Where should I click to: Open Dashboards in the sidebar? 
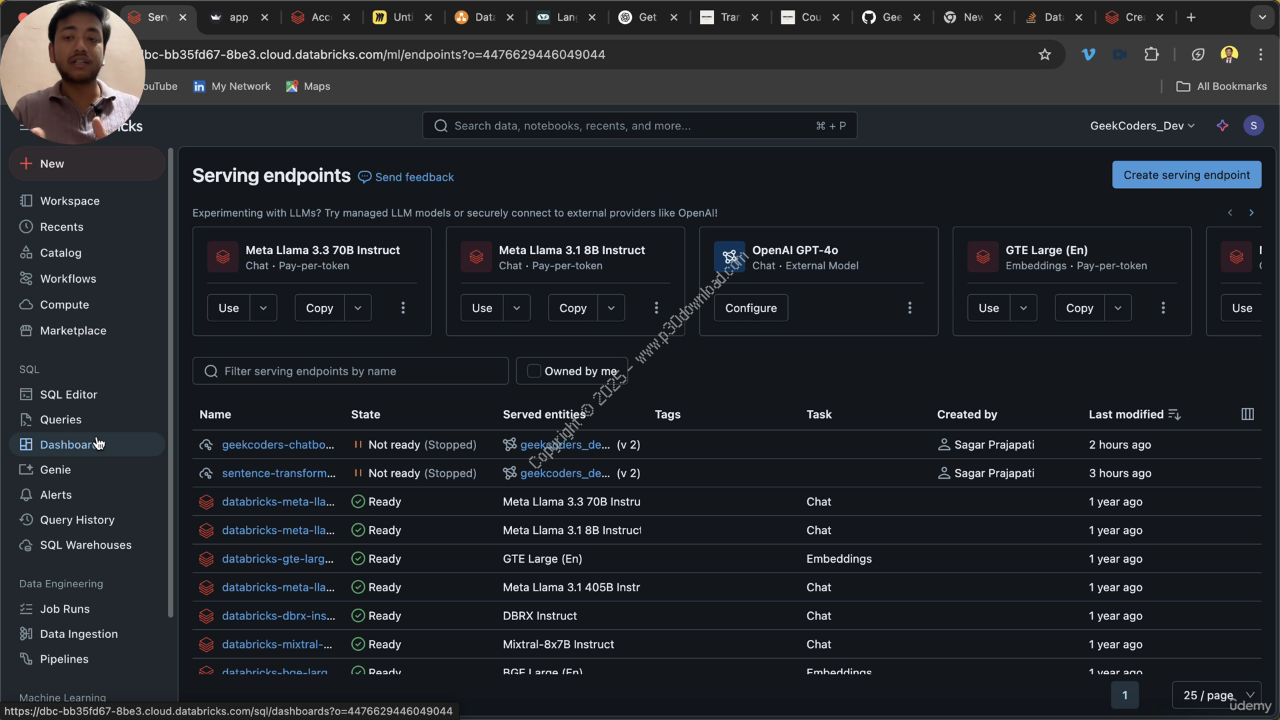[x=88, y=445]
